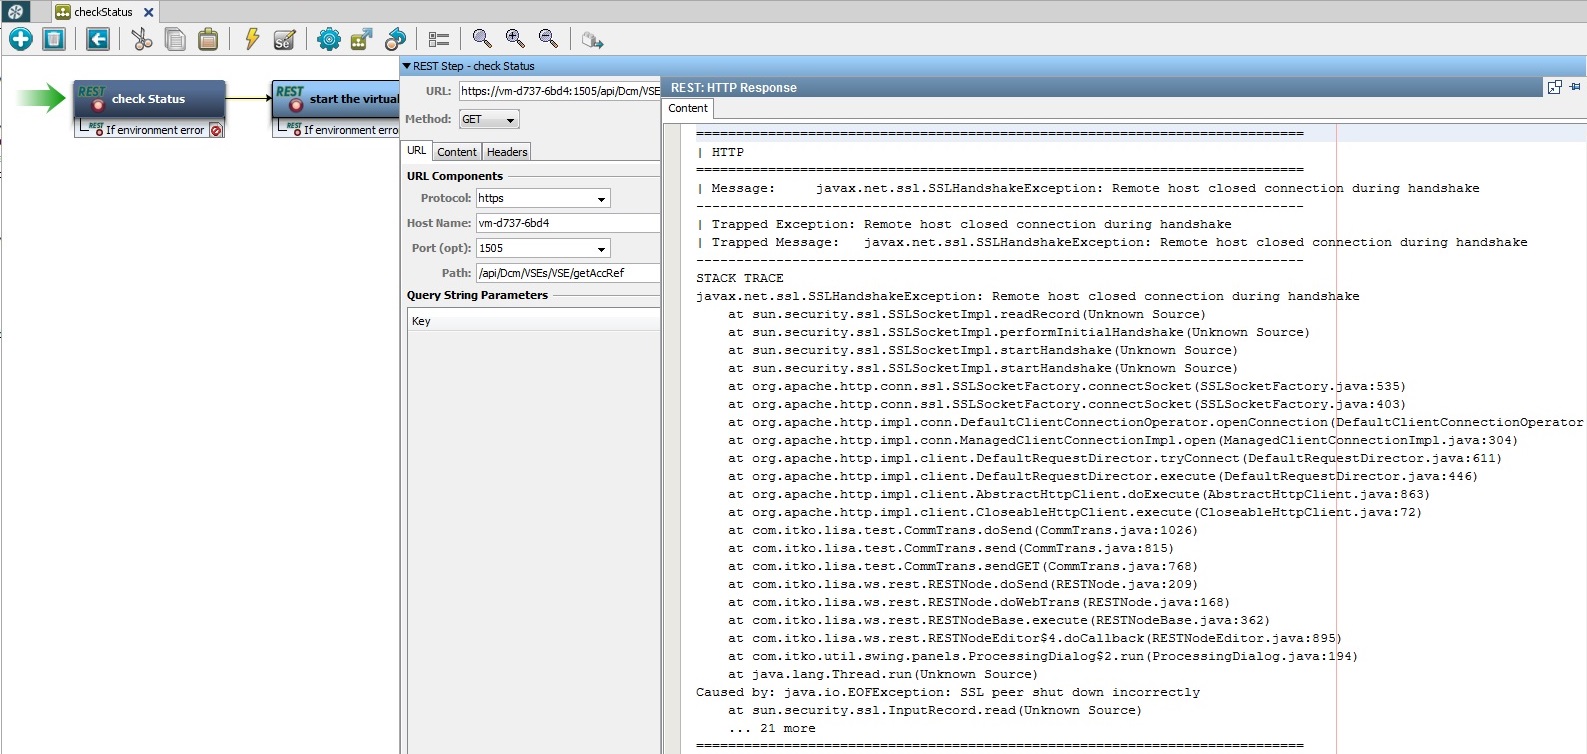Switch to the URL tab
The image size is (1587, 754).
(x=417, y=150)
